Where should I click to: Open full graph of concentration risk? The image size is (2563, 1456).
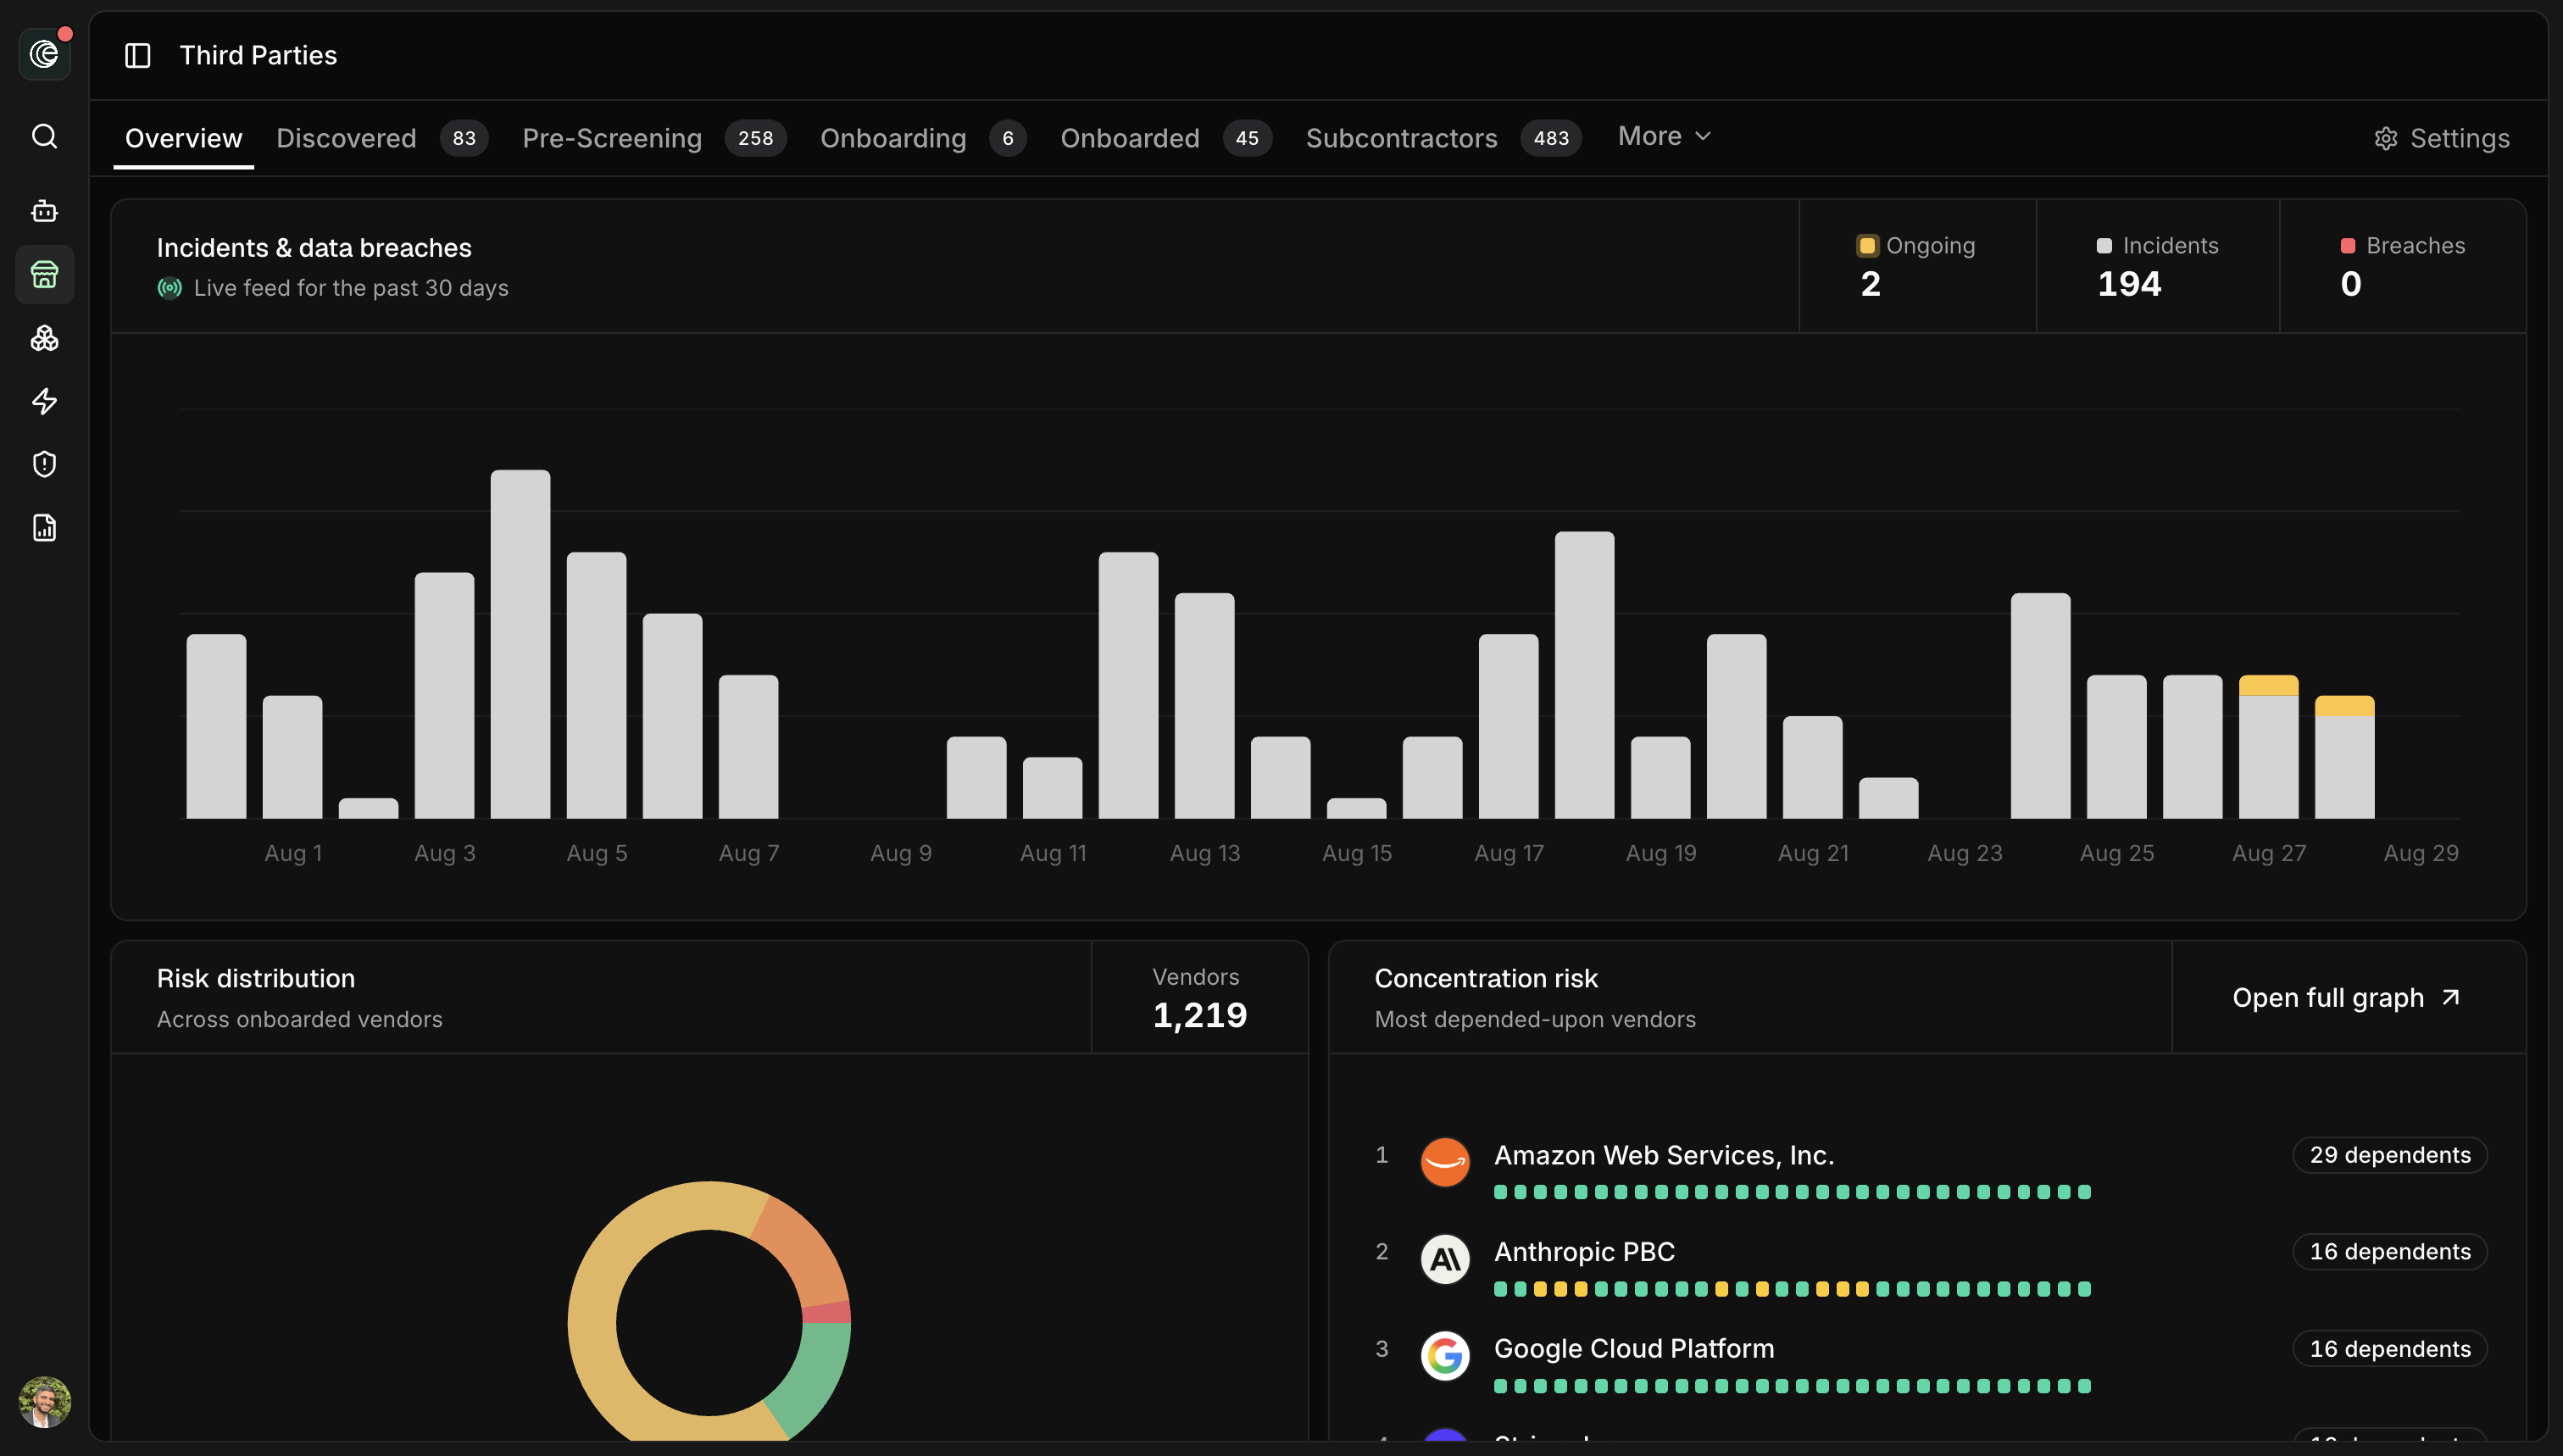click(2347, 998)
